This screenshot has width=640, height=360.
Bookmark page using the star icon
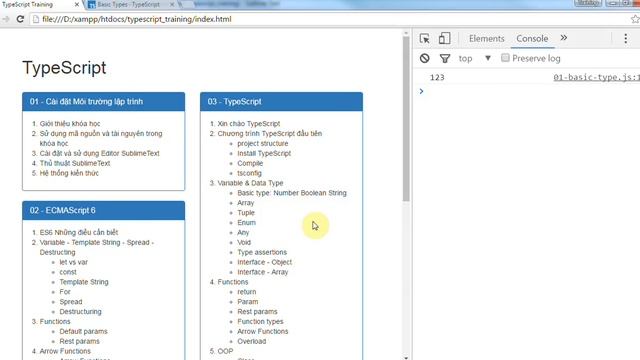tap(635, 19)
